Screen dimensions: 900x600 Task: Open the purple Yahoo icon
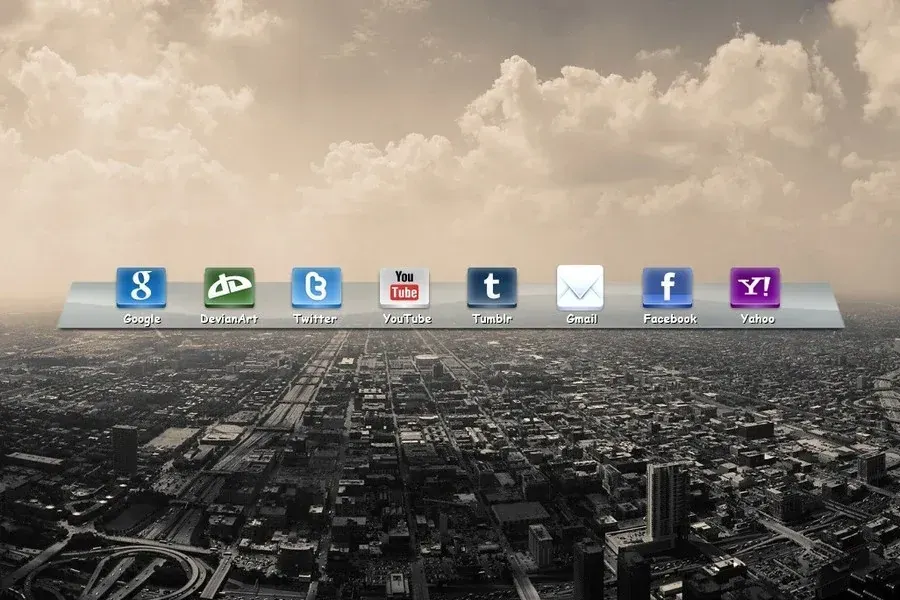point(755,287)
